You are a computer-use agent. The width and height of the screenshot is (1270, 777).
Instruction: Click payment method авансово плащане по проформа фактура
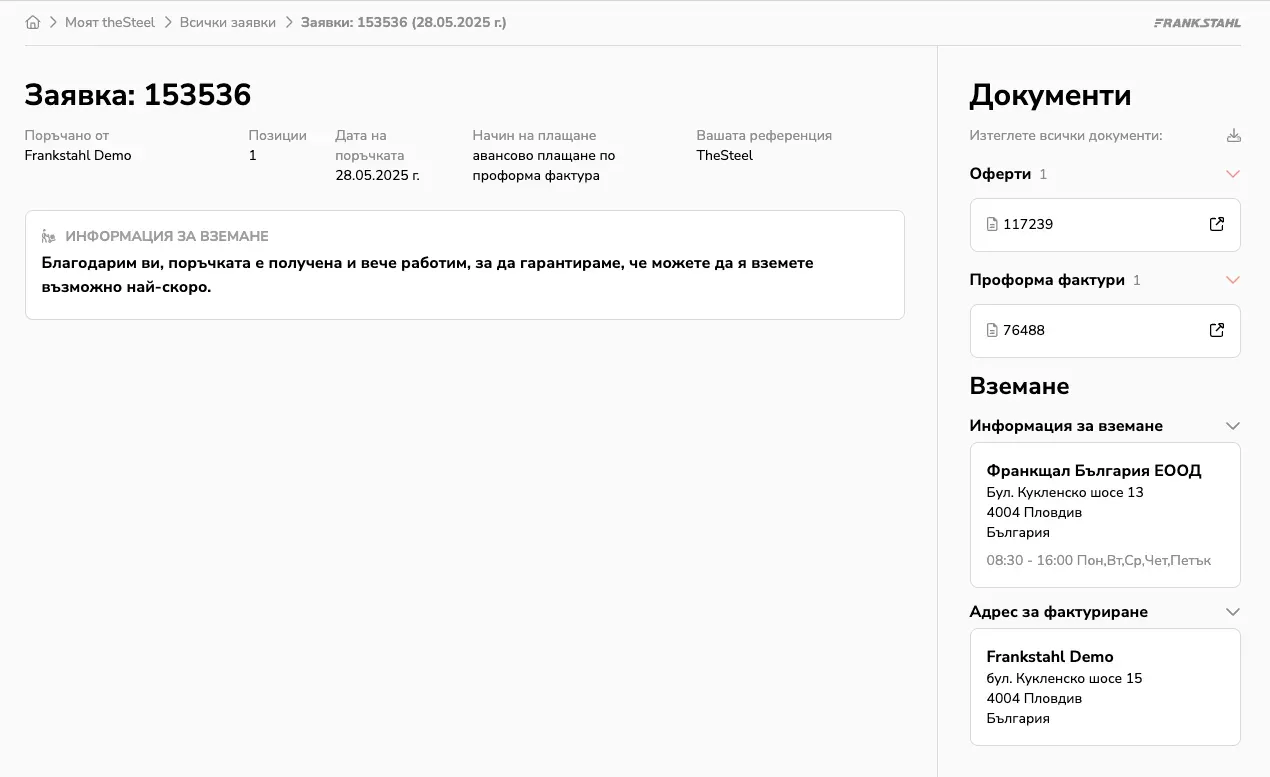point(544,166)
